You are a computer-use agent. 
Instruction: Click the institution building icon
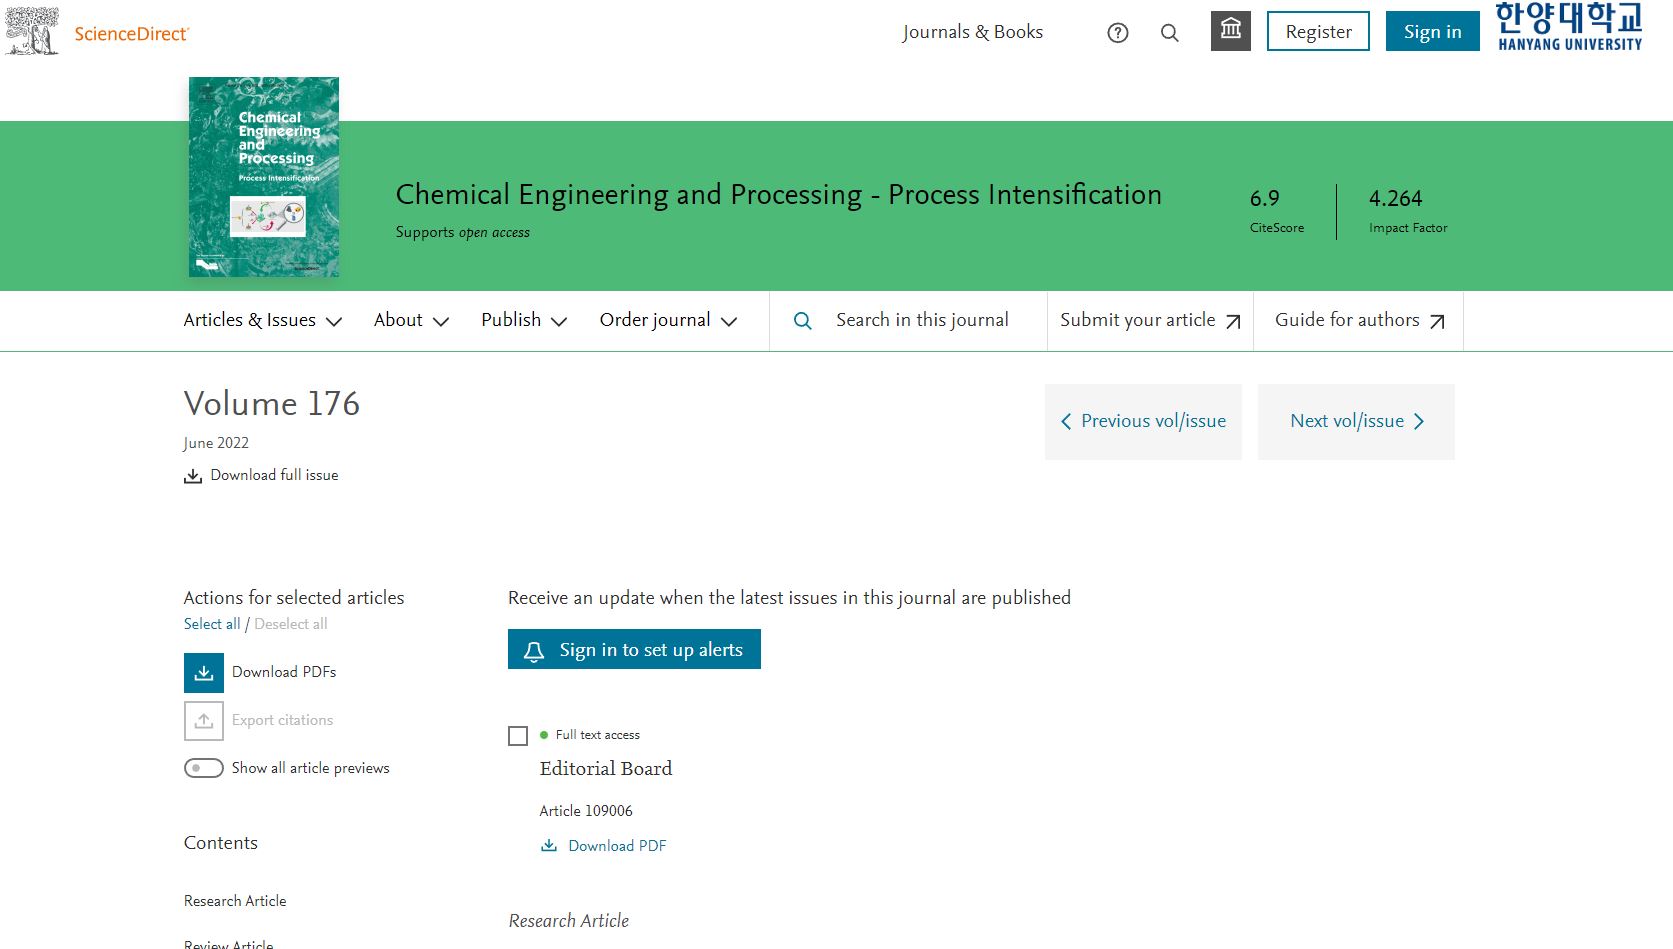click(x=1230, y=31)
